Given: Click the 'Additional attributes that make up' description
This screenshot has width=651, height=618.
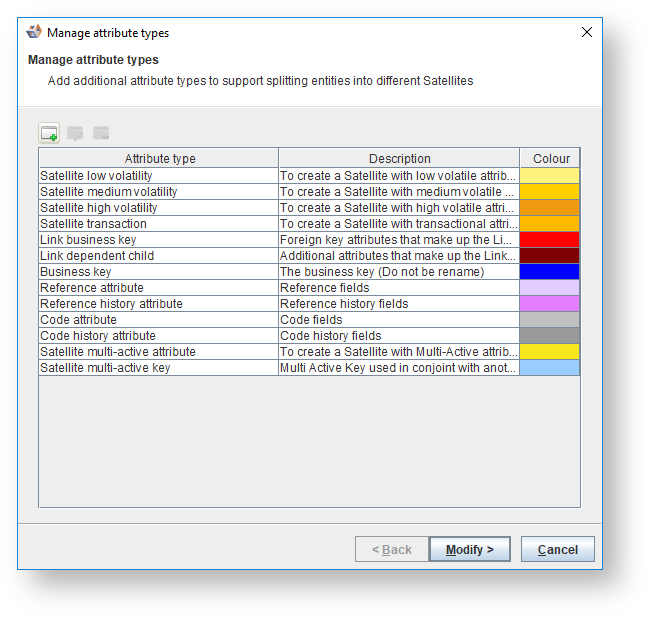Looking at the screenshot, I should (399, 256).
